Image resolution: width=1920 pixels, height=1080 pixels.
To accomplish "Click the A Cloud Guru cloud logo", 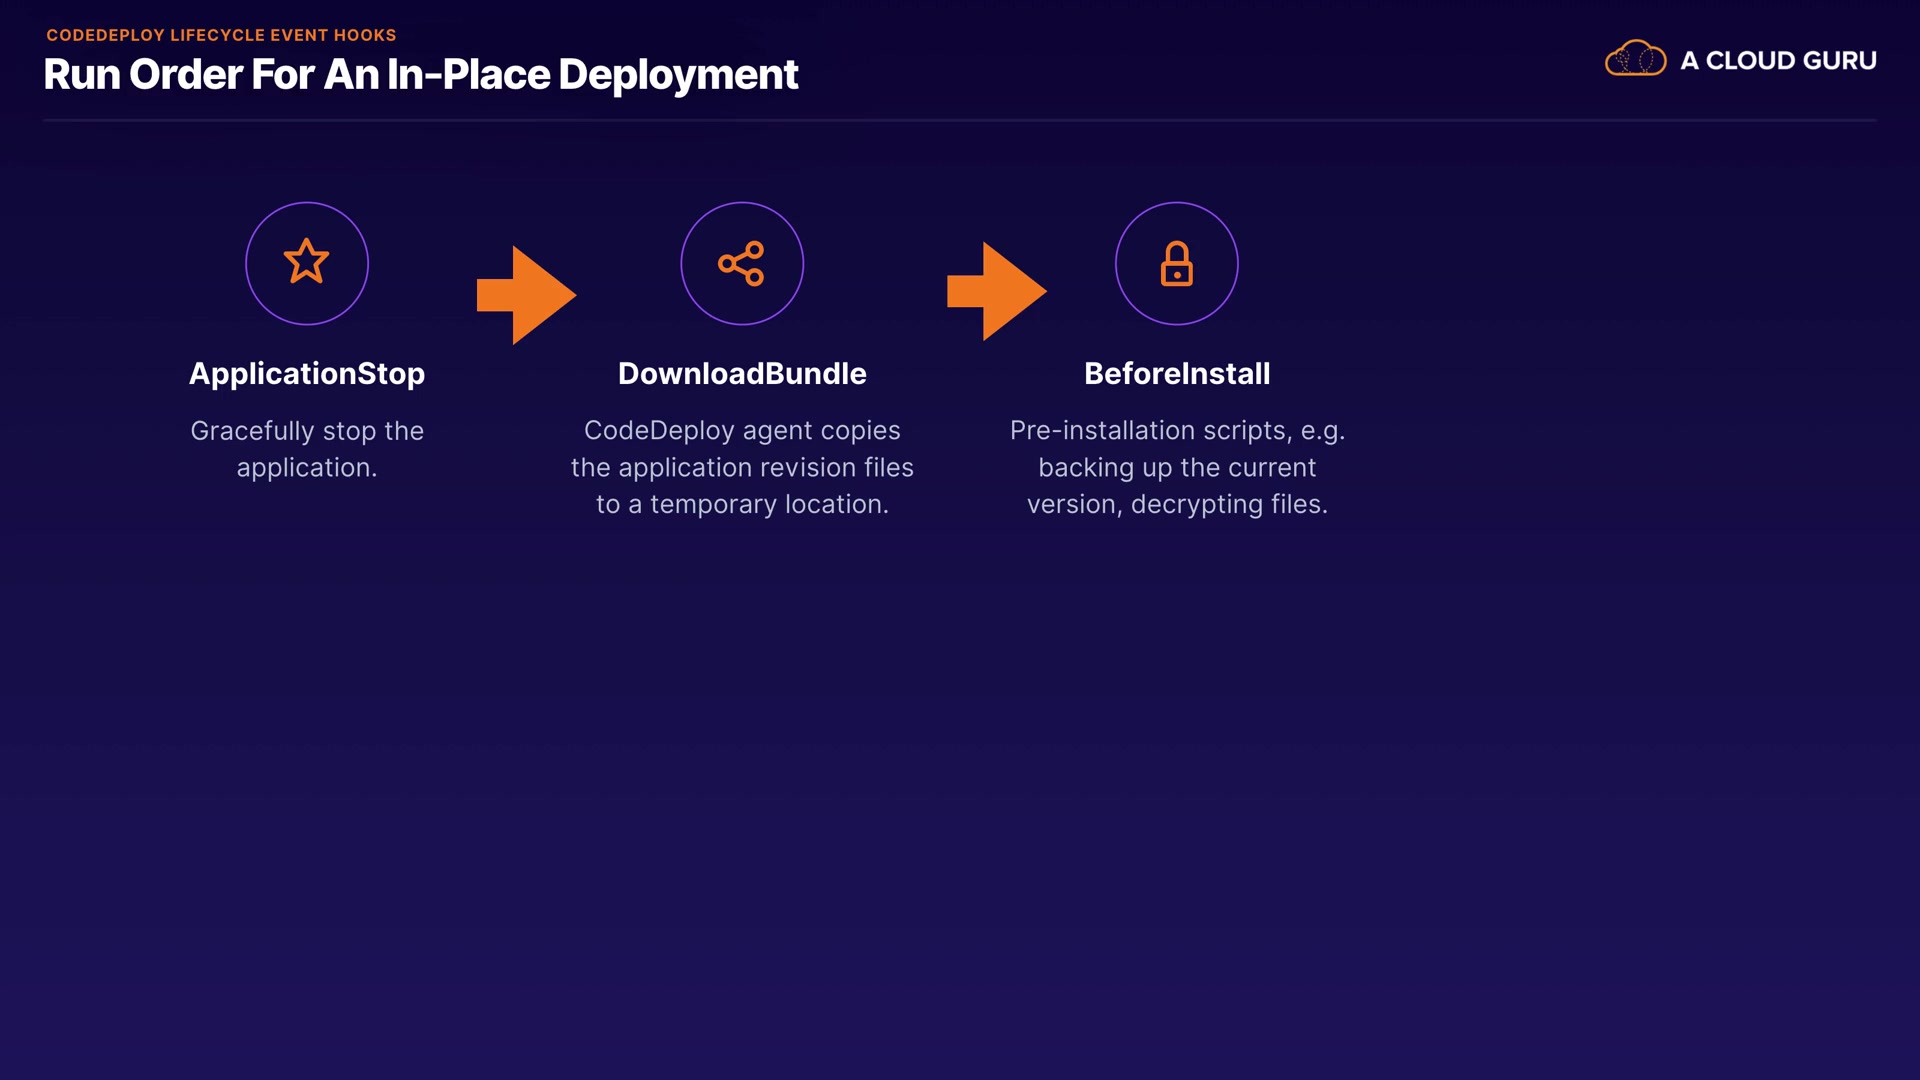I will click(x=1635, y=59).
